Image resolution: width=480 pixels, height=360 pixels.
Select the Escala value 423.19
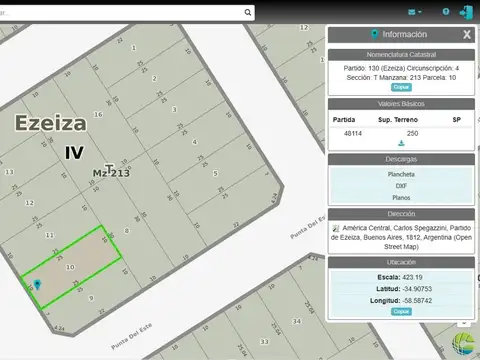click(412, 277)
